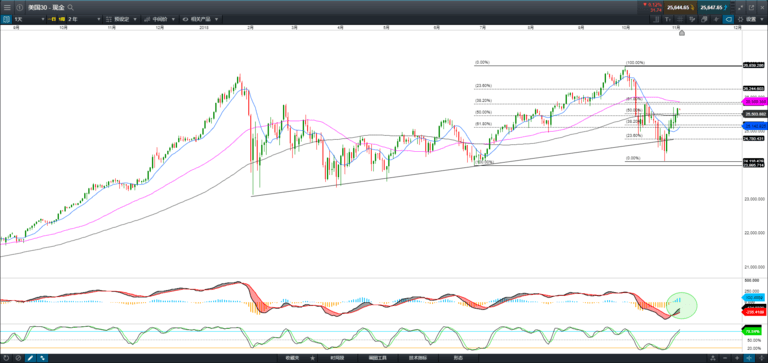This screenshot has width=768, height=363.
Task: Open the 相关产品 related products dropdown
Action: [200, 19]
